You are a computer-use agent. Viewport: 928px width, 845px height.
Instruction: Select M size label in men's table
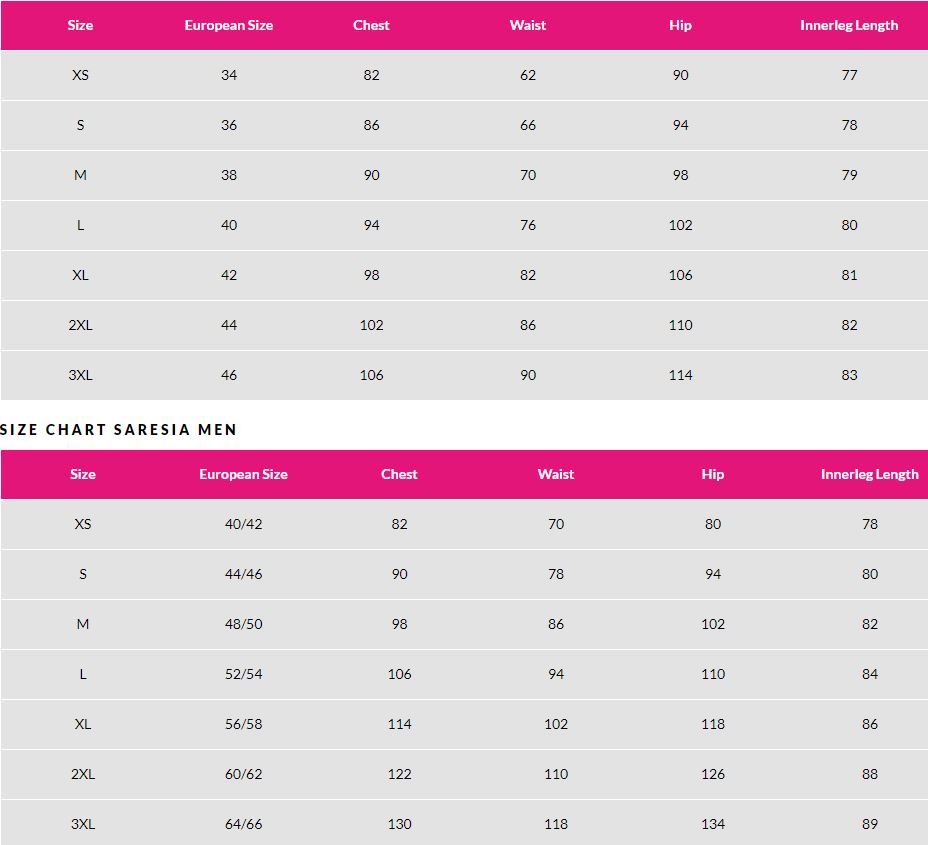[83, 624]
